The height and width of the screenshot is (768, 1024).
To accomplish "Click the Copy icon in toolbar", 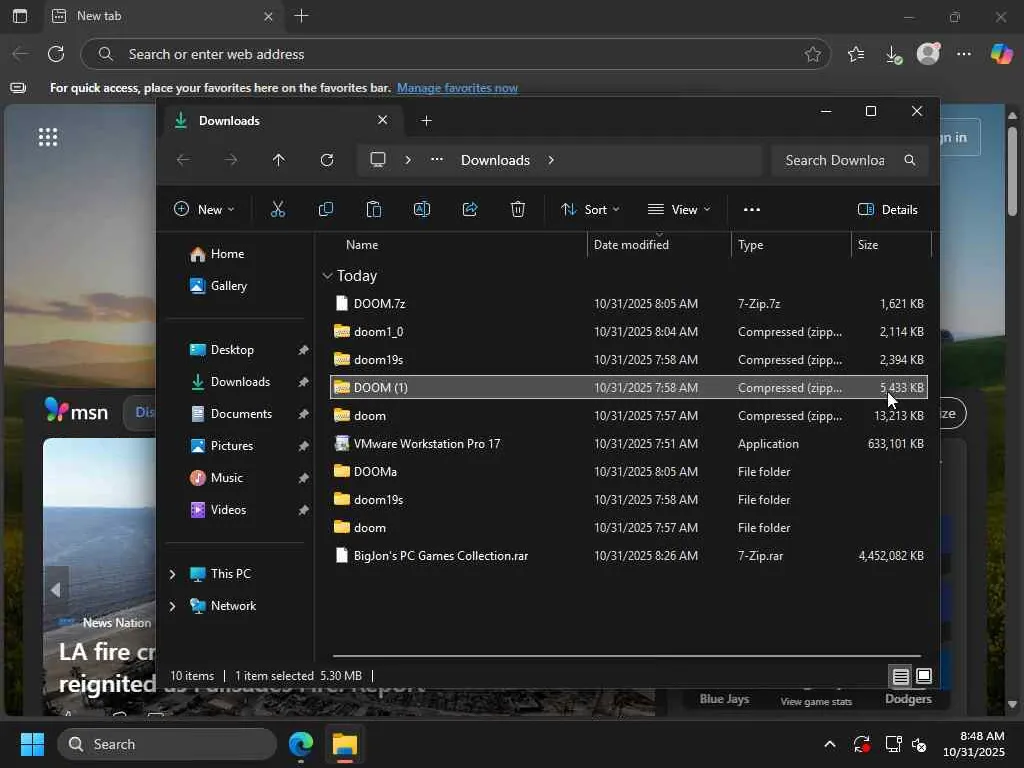I will click(326, 209).
